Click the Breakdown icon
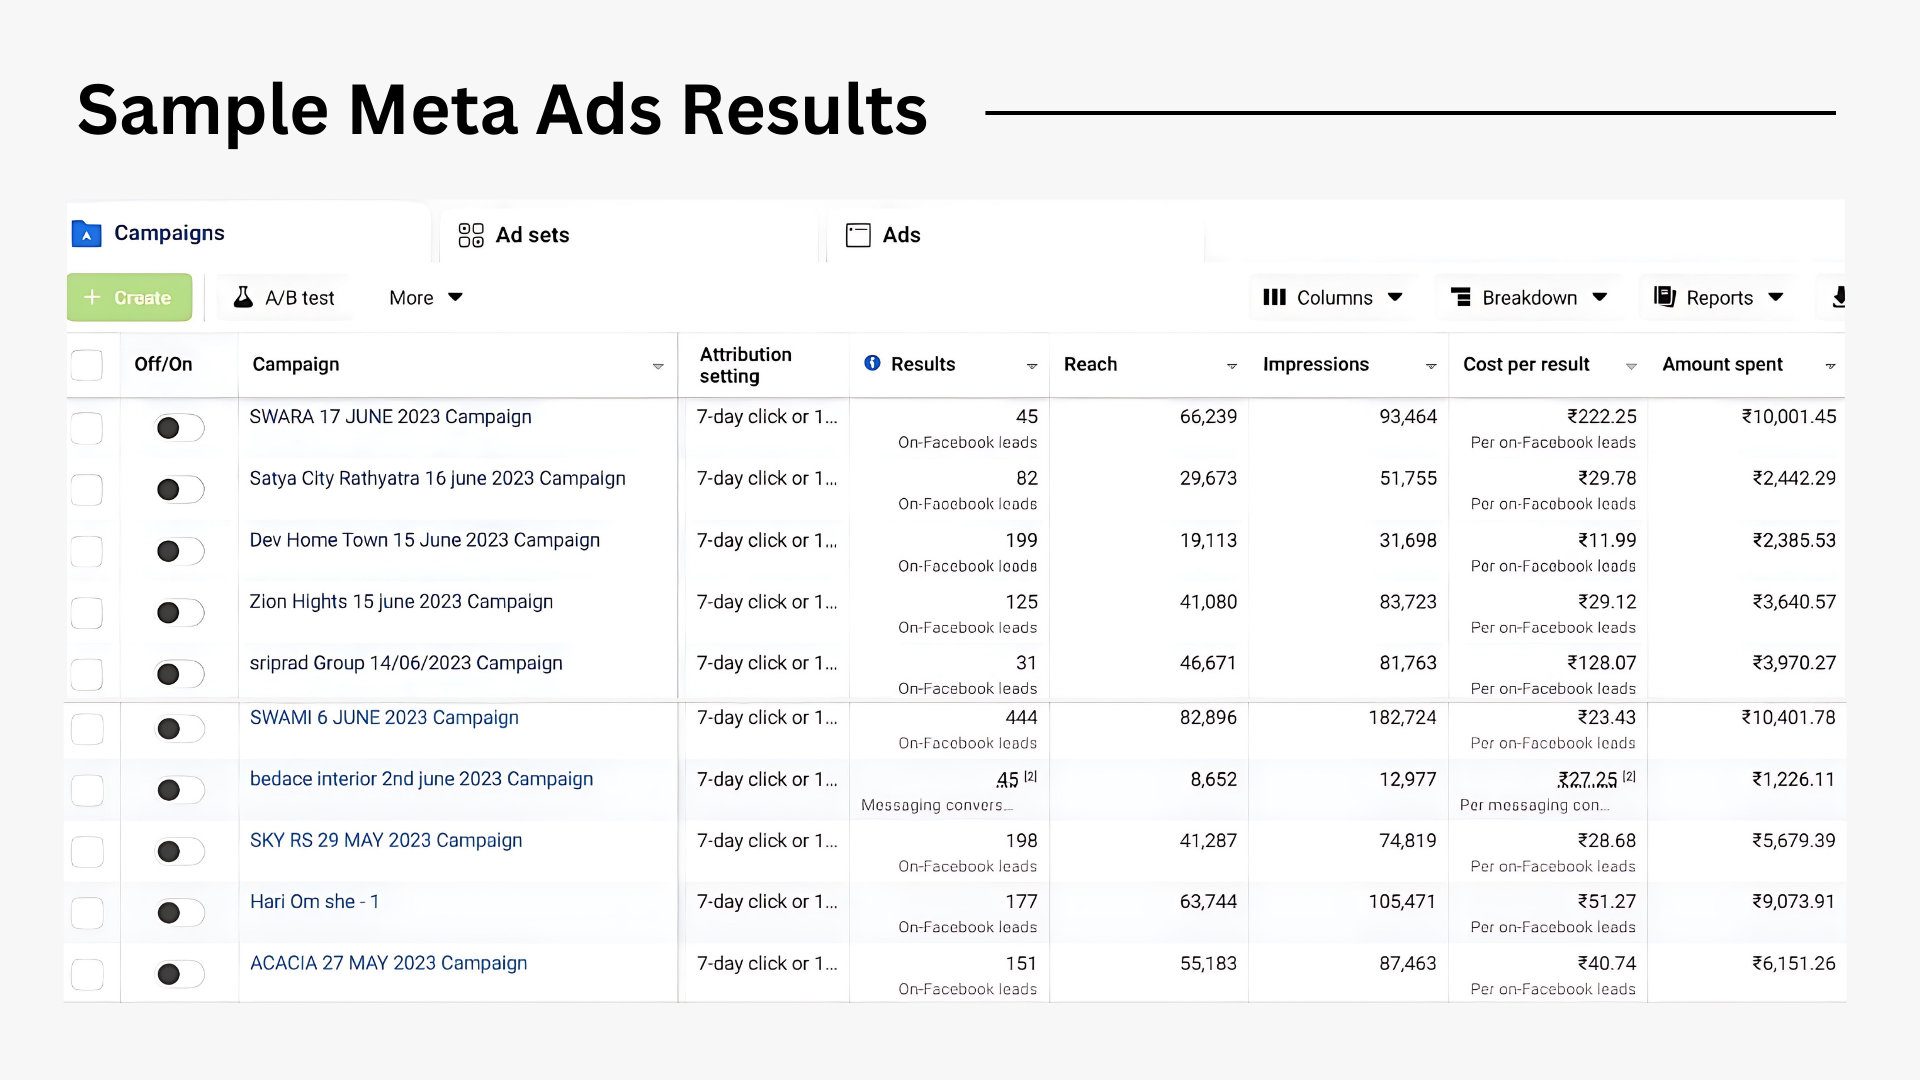Viewport: 1920px width, 1080px height. pos(1461,297)
